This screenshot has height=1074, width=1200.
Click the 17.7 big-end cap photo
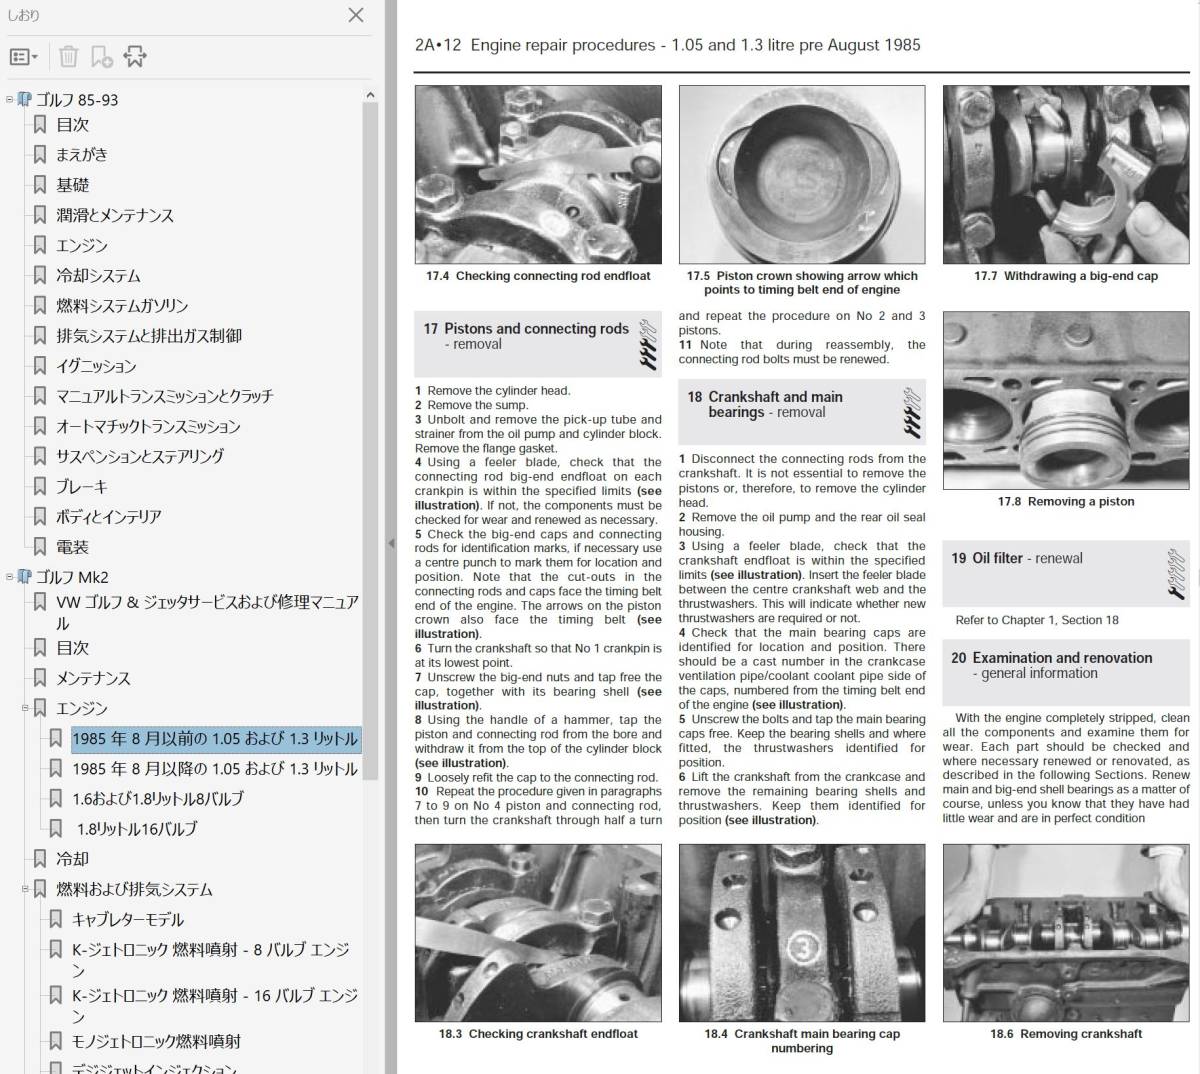pyautogui.click(x=1066, y=175)
